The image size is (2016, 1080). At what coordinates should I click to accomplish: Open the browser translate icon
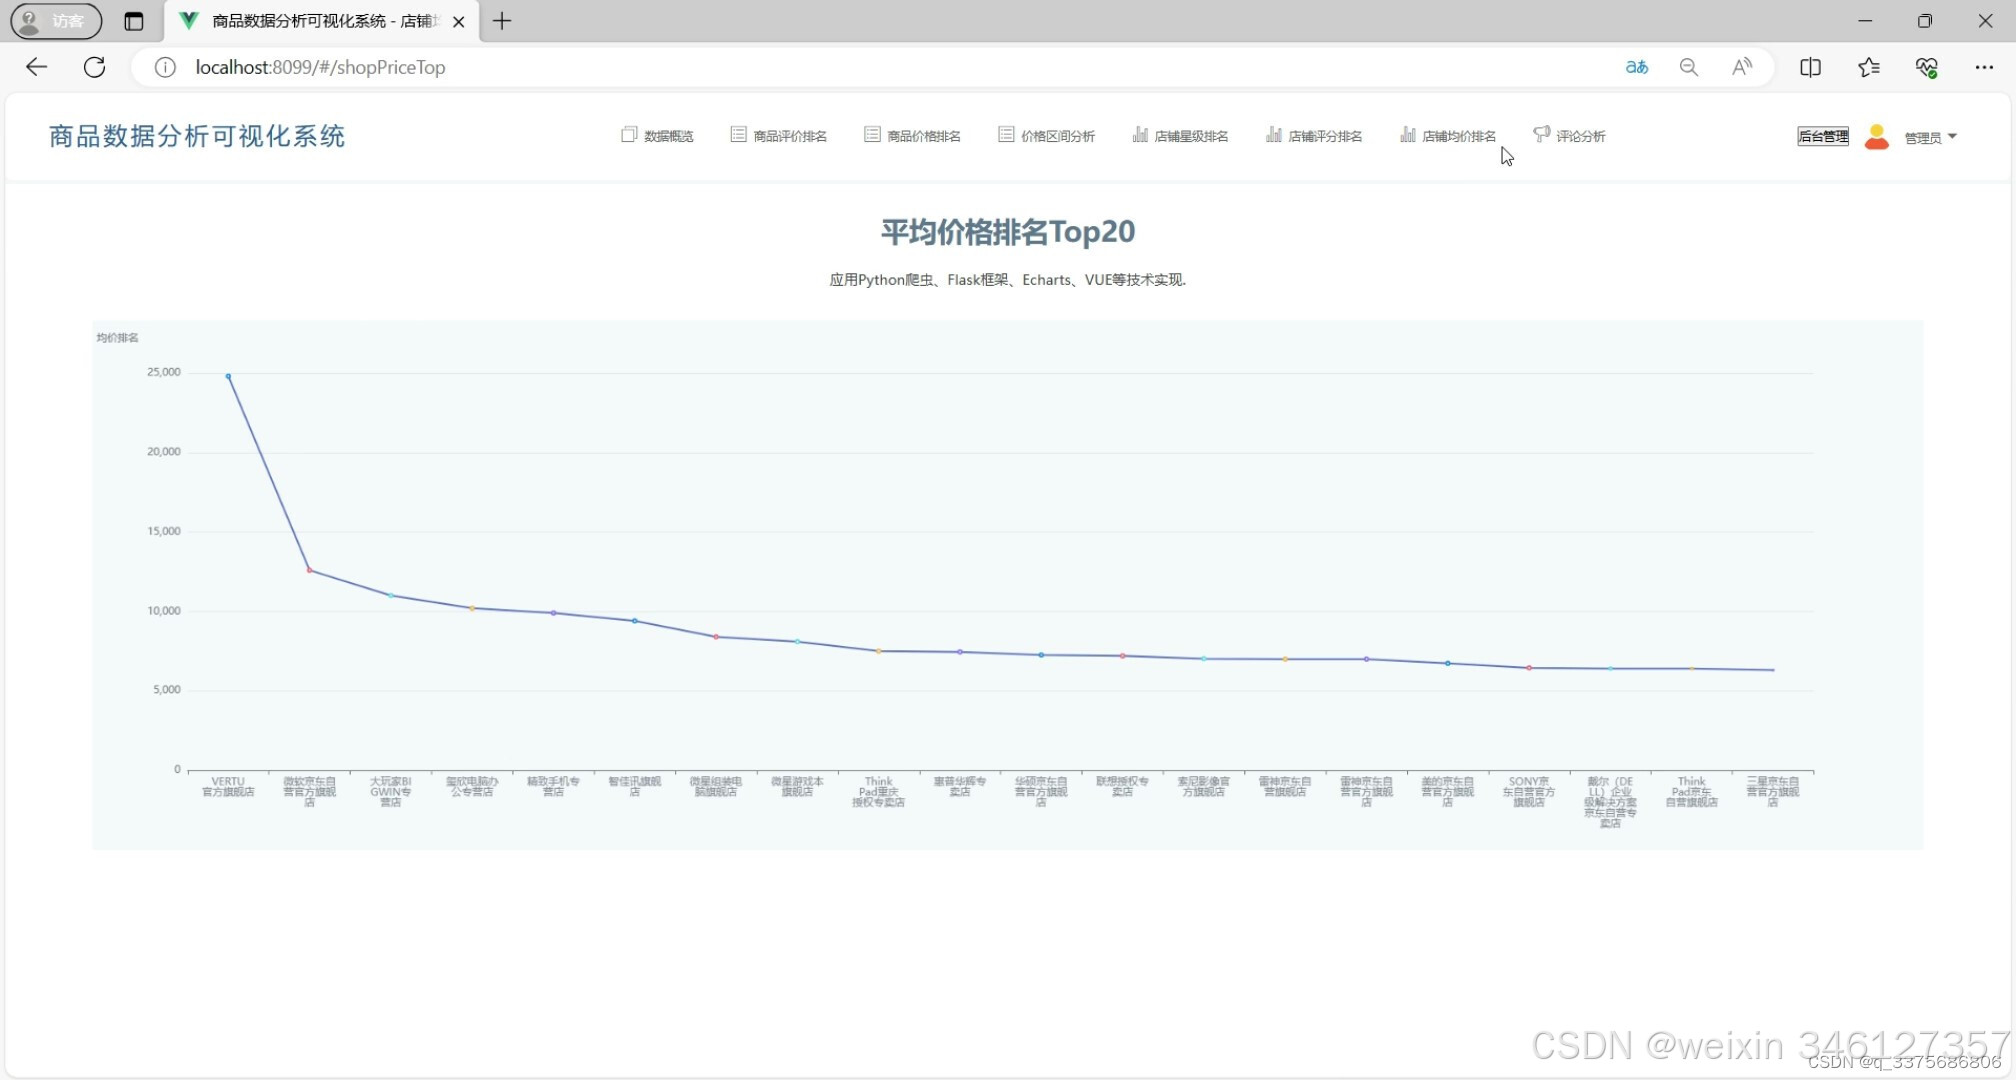1636,67
